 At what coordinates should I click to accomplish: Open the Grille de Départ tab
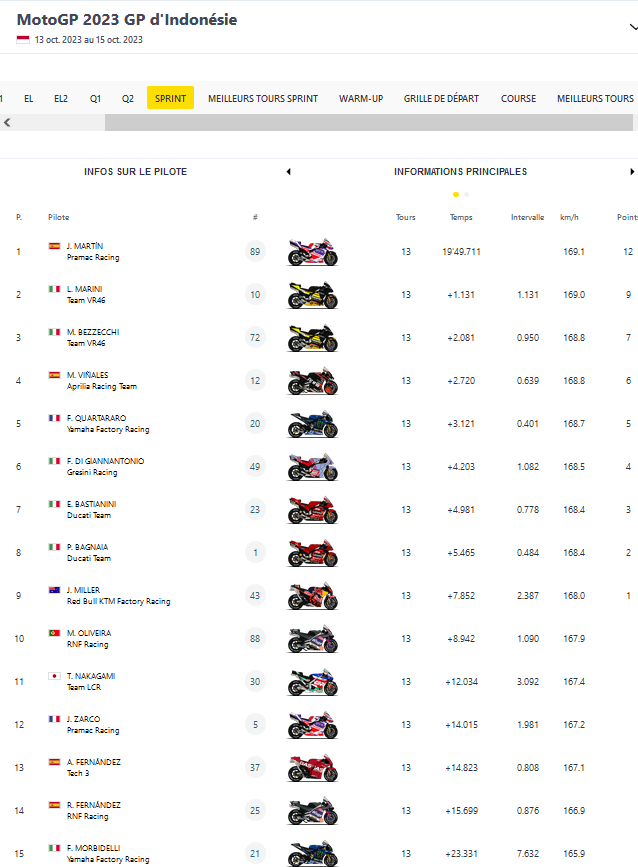click(441, 99)
